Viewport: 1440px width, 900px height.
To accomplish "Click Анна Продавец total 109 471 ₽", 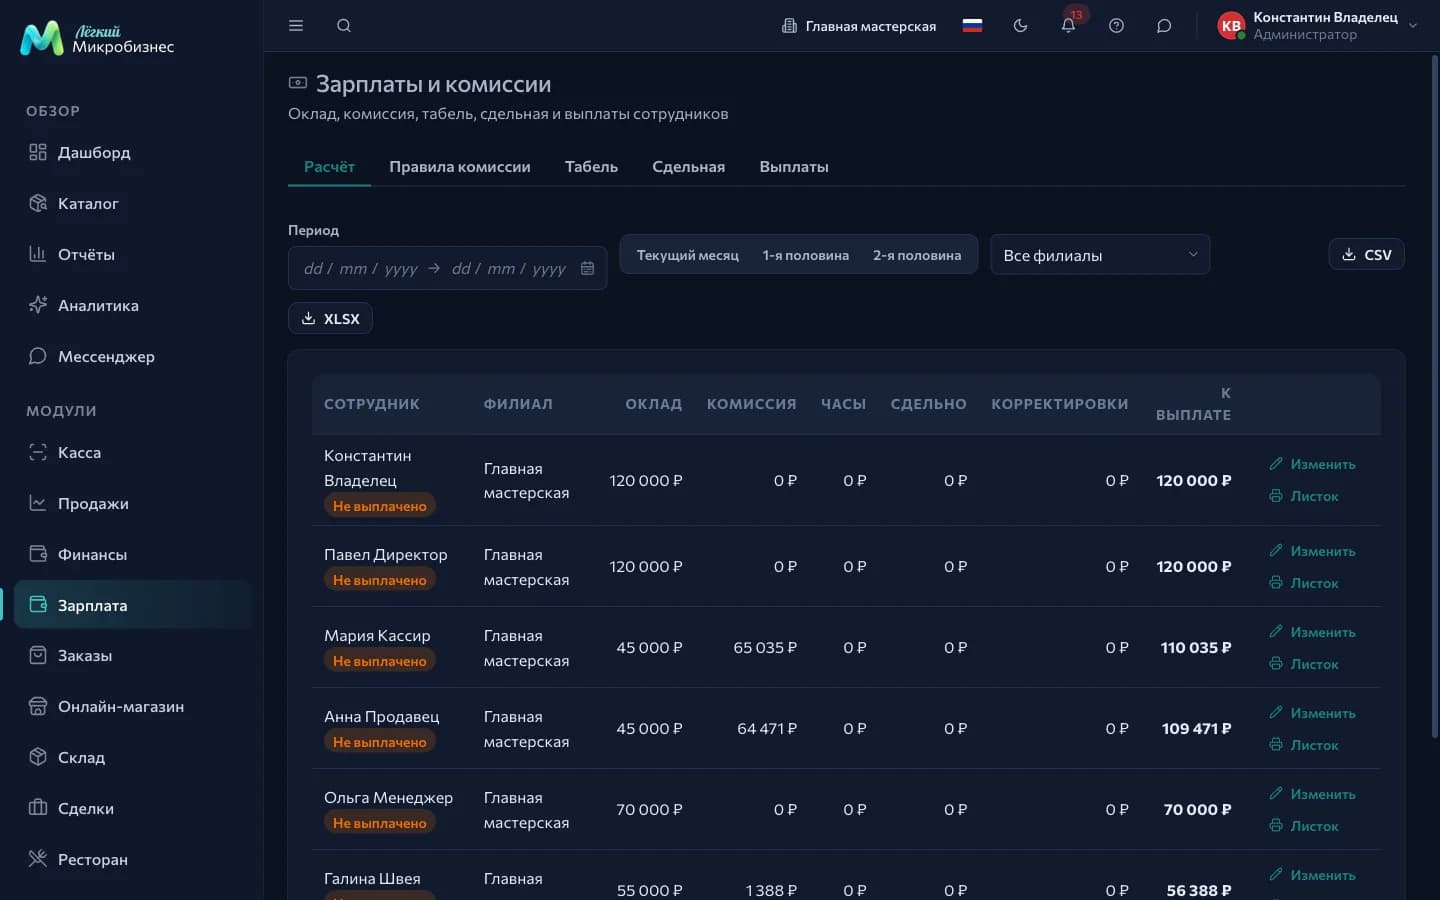I will [1196, 729].
